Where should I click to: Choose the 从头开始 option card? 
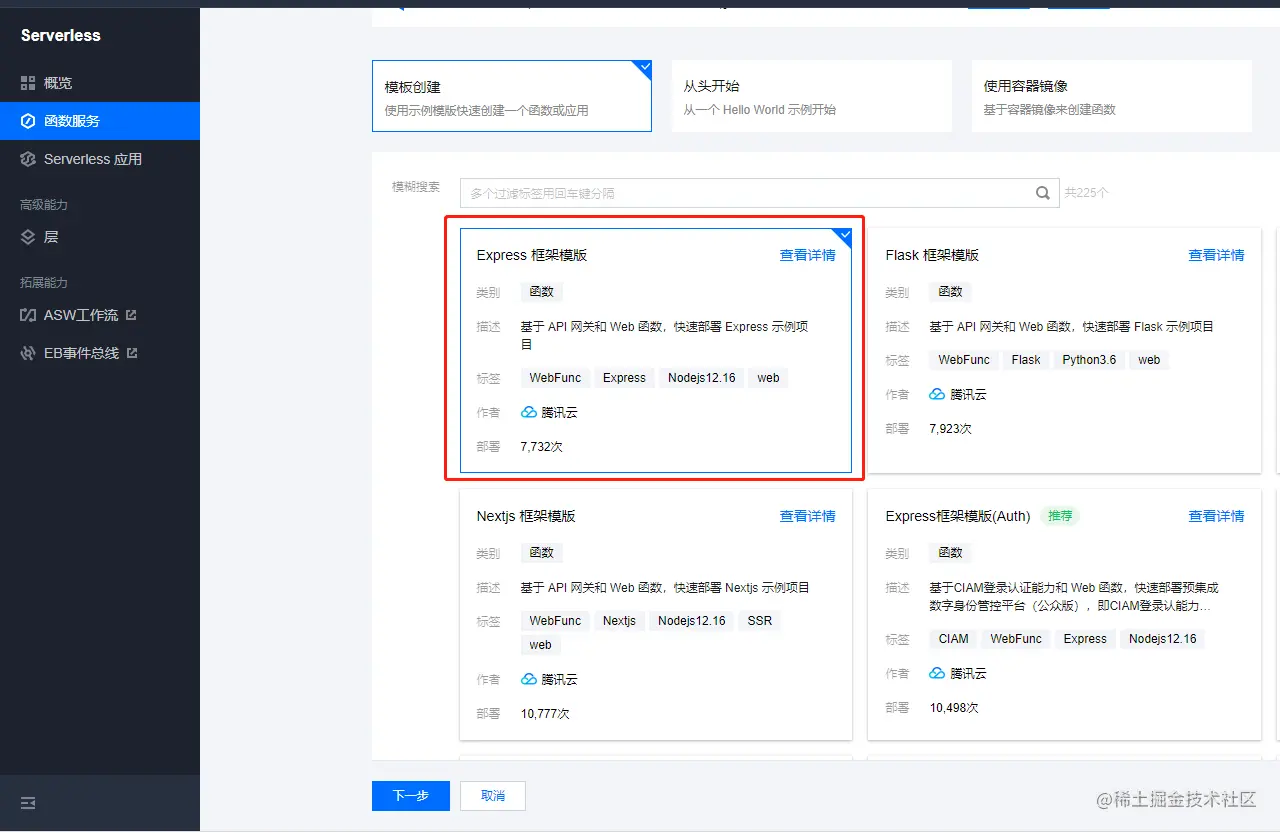pos(812,96)
